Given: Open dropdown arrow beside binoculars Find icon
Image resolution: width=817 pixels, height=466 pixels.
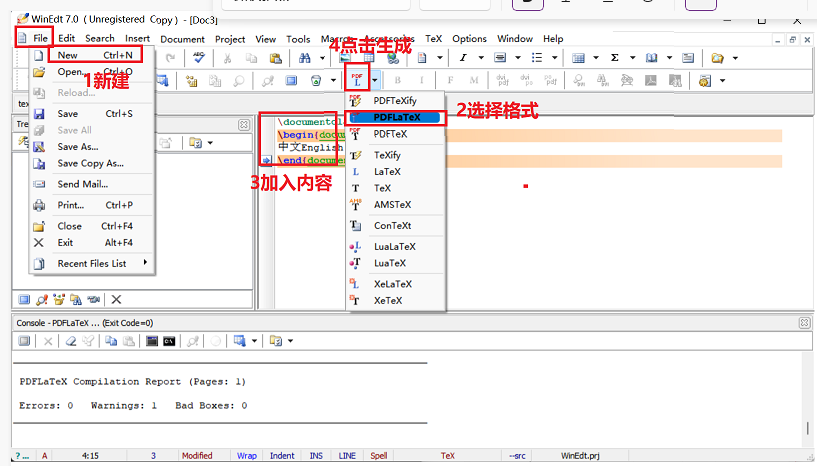Looking at the screenshot, I should click(322, 58).
